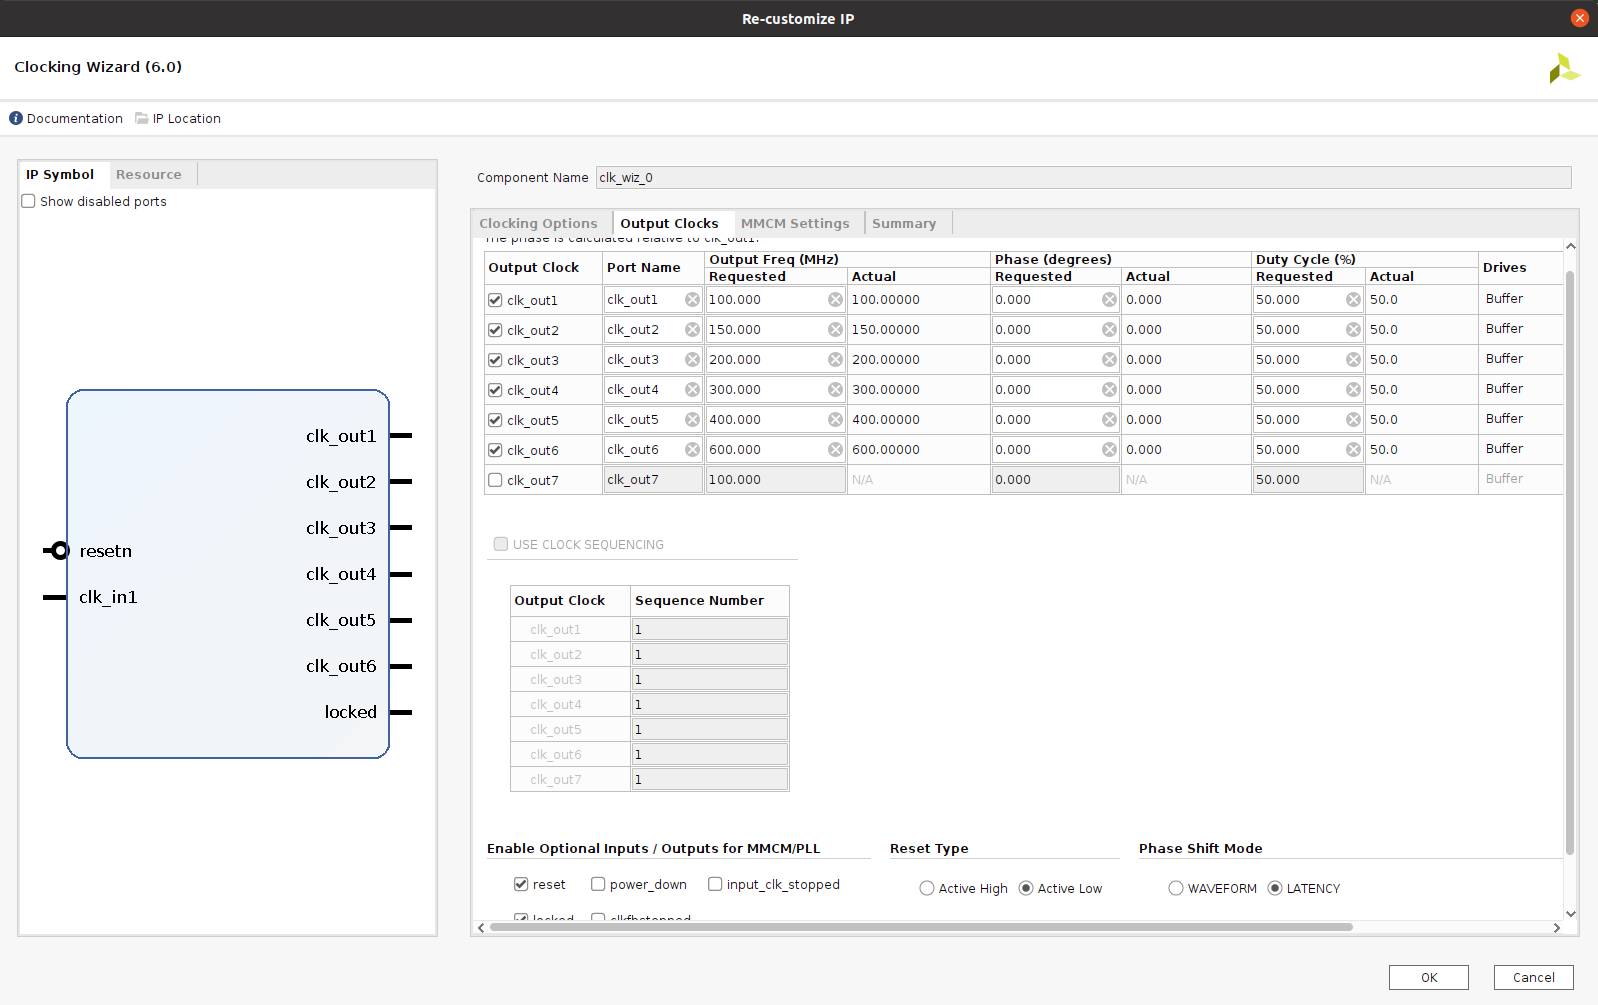Select WAVEFORM phase shift mode
Image resolution: width=1598 pixels, height=1005 pixels.
click(1176, 888)
